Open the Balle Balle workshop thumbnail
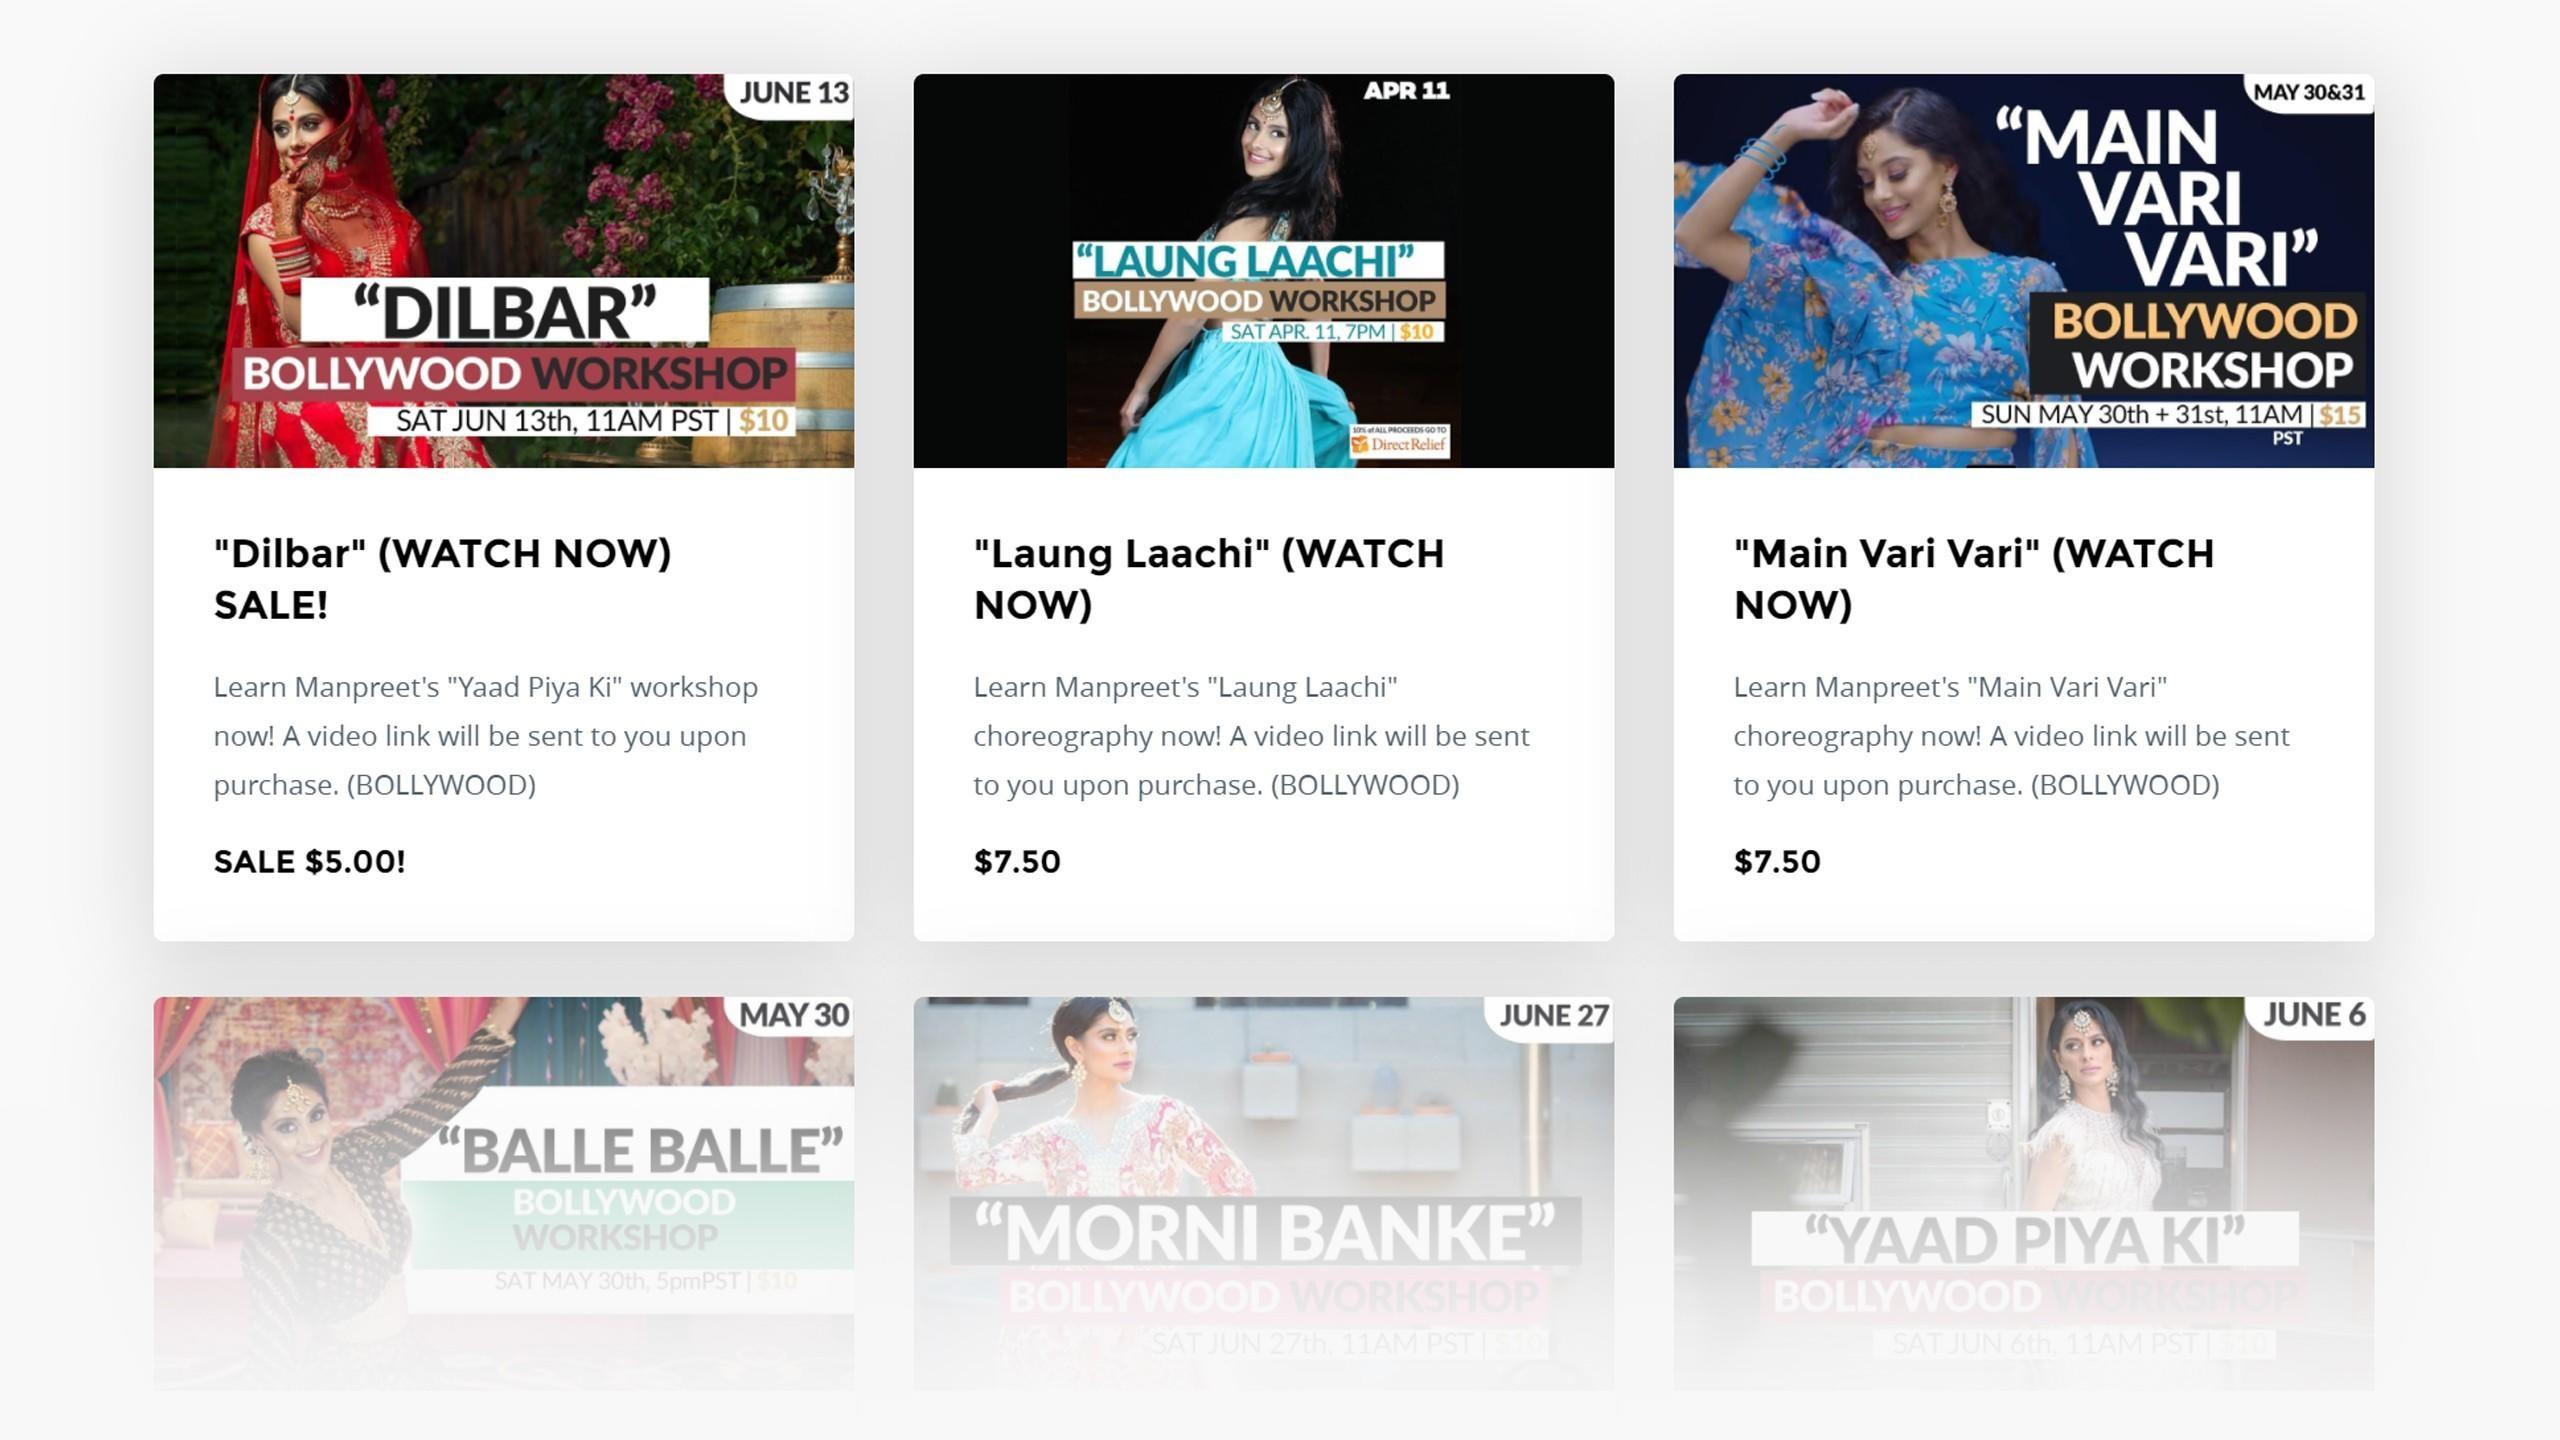 tap(503, 1193)
